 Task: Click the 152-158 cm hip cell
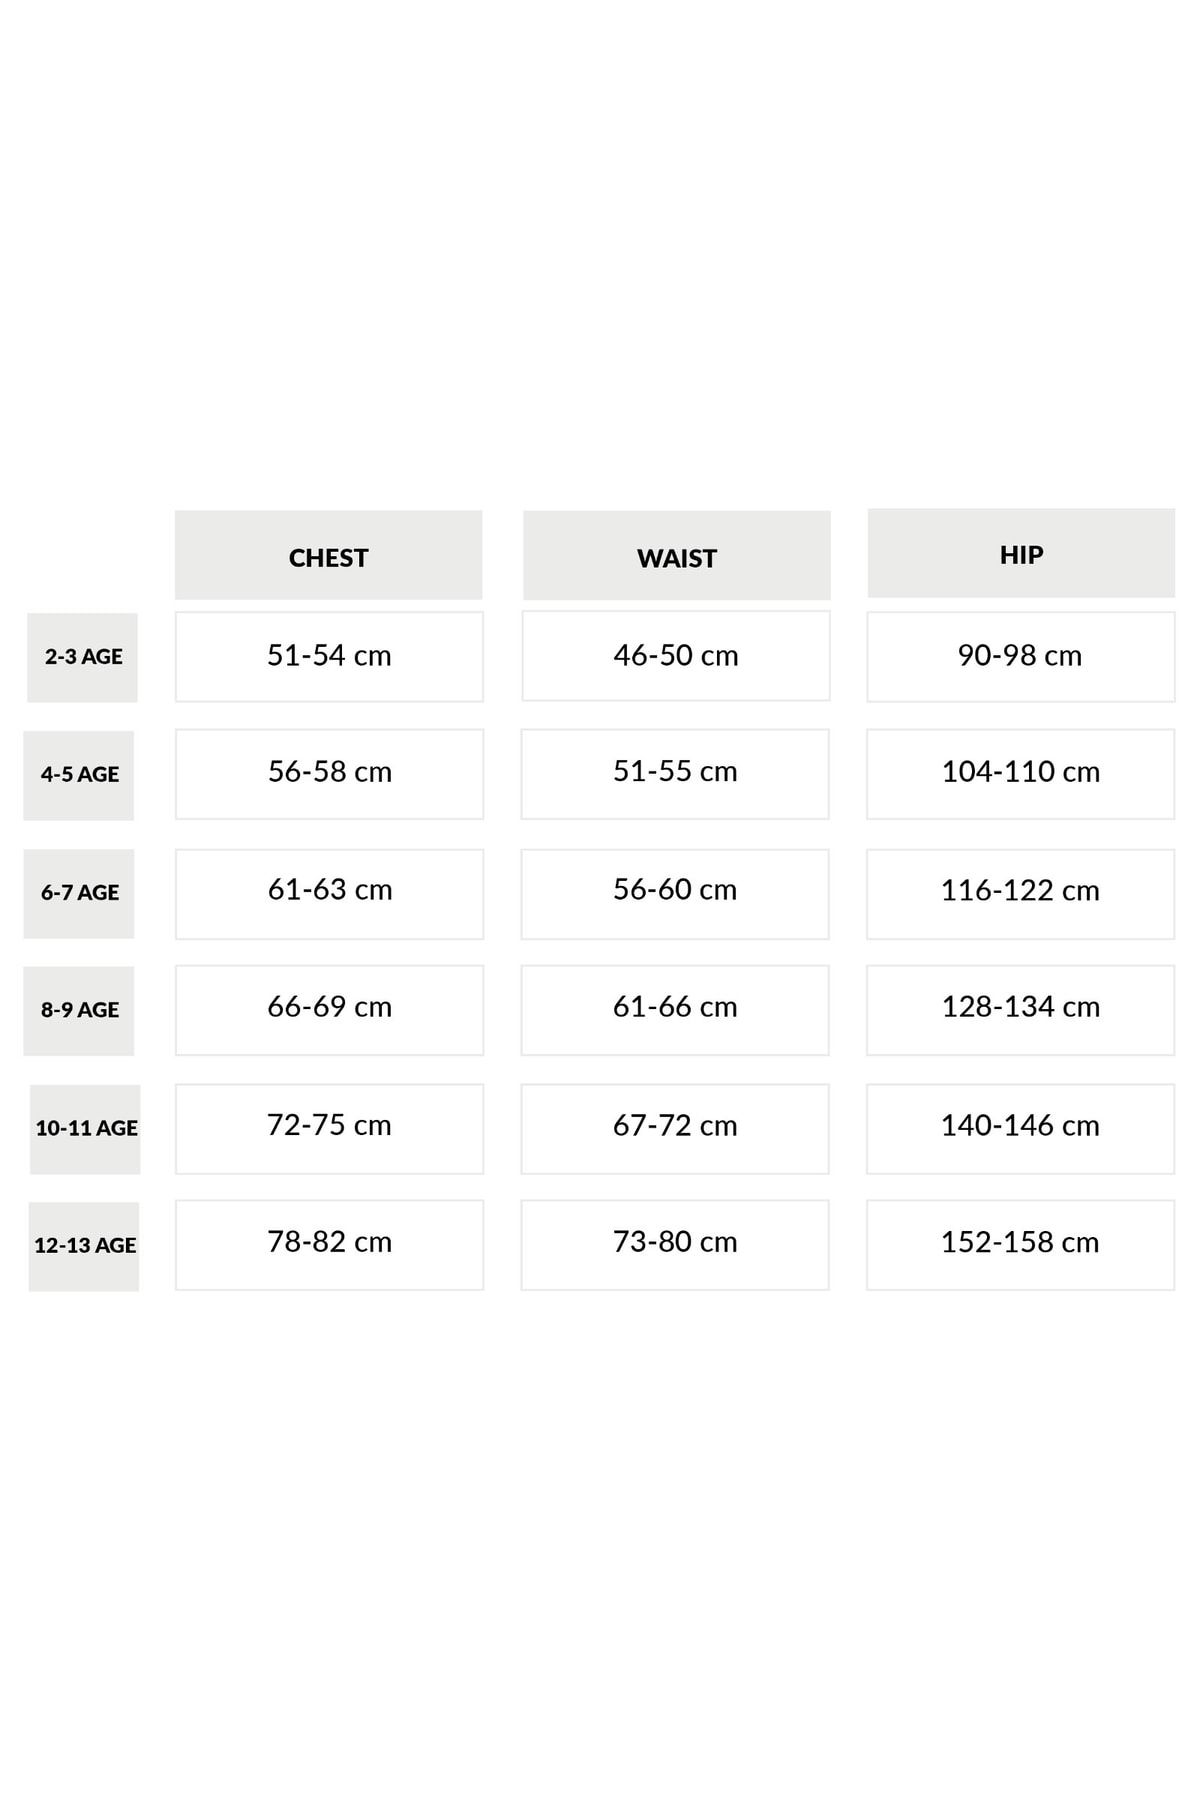[x=1021, y=1245]
